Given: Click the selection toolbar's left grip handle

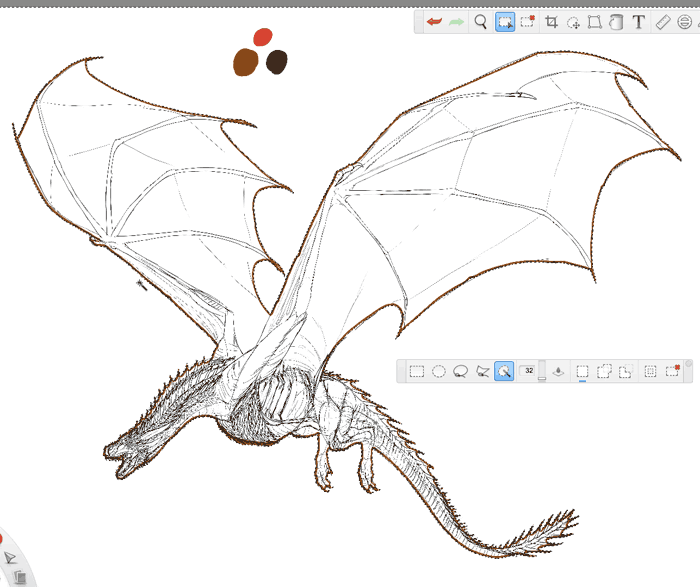Looking at the screenshot, I should (400, 371).
